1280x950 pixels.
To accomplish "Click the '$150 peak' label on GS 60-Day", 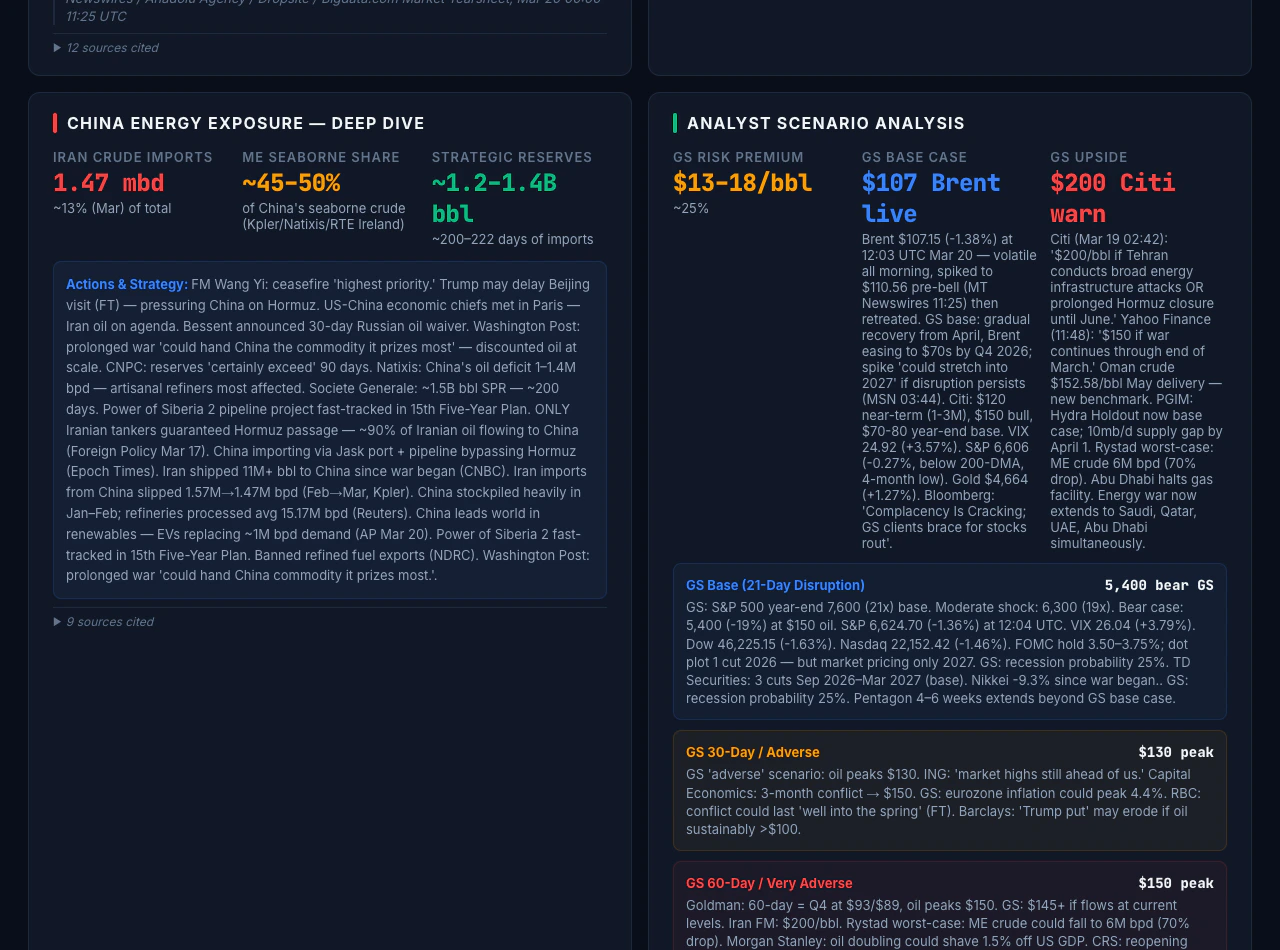I will (1176, 883).
